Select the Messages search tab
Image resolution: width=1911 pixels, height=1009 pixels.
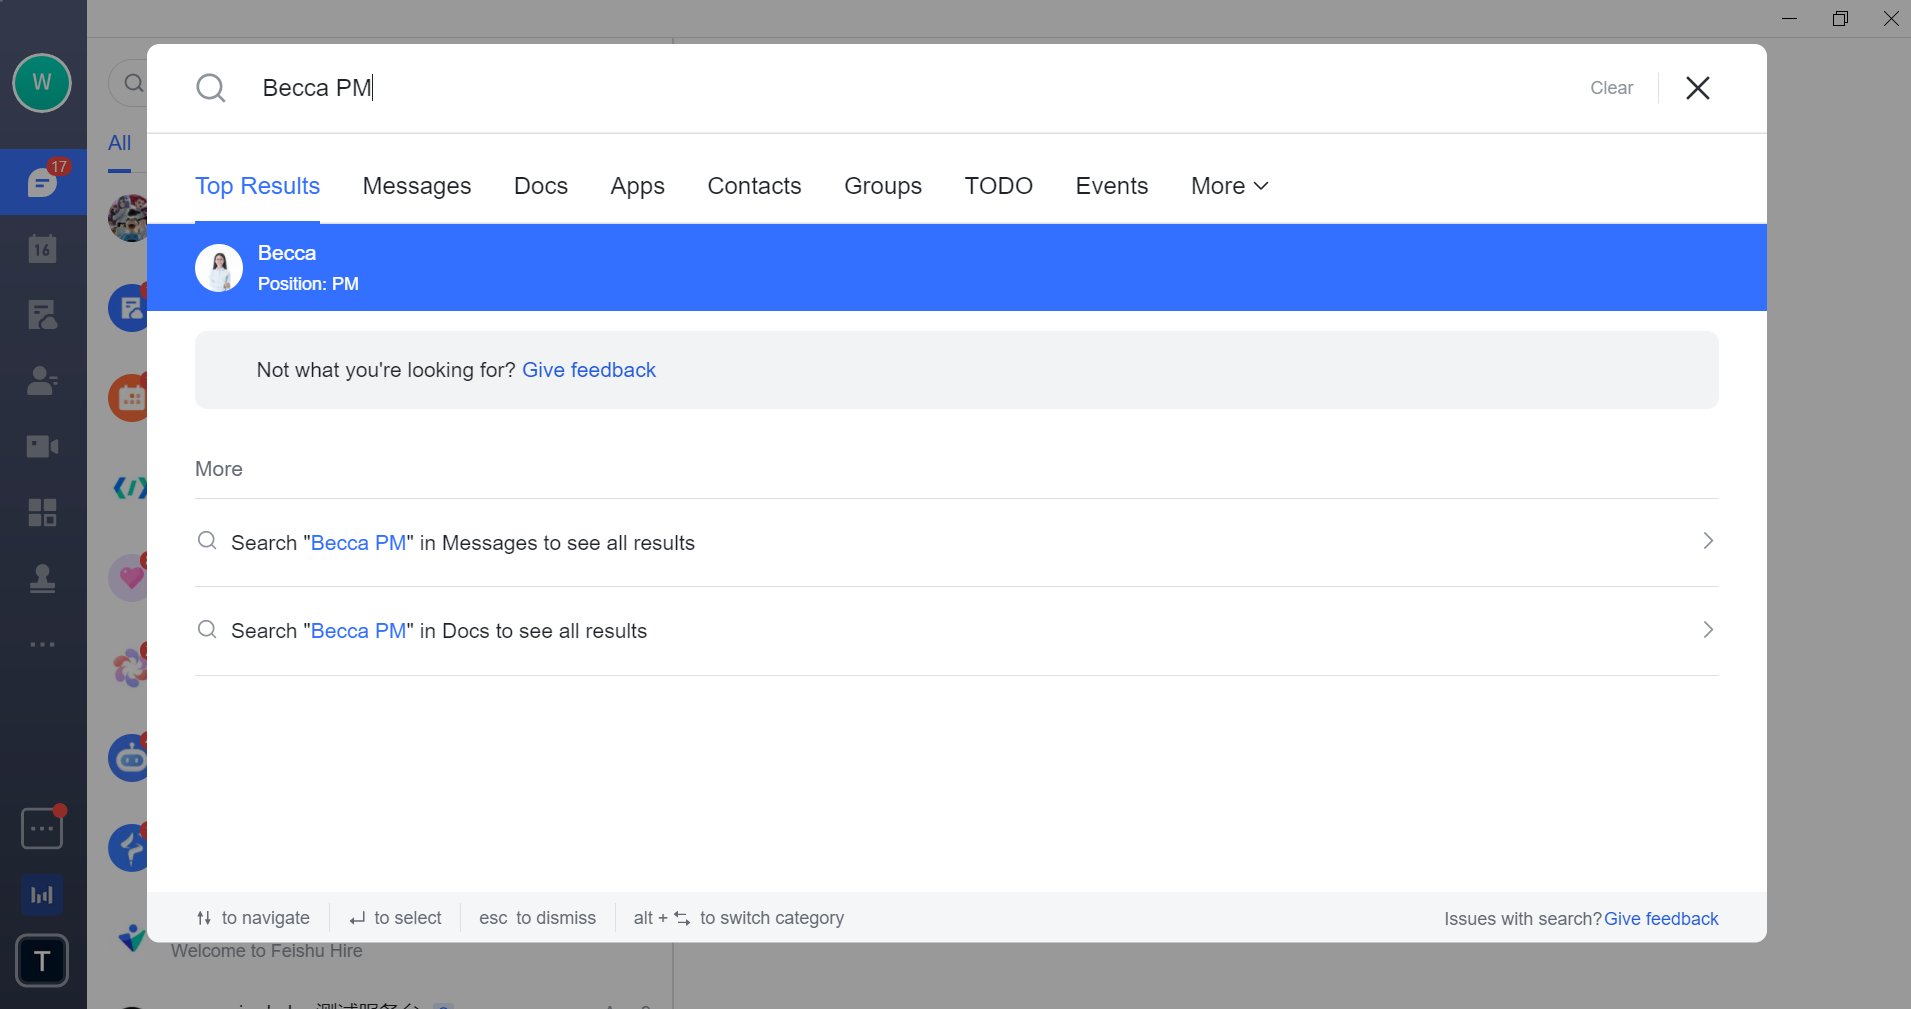417,186
